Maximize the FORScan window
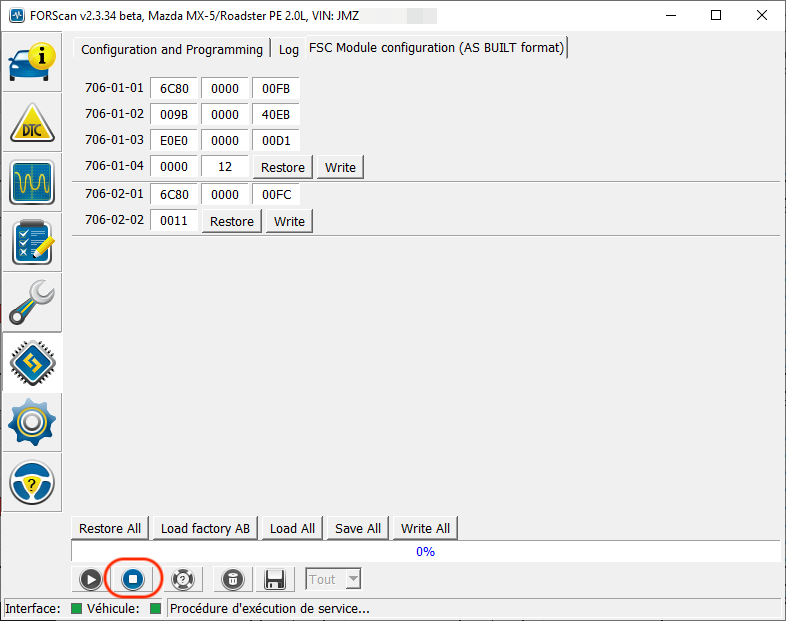The height and width of the screenshot is (621, 786). tap(716, 15)
